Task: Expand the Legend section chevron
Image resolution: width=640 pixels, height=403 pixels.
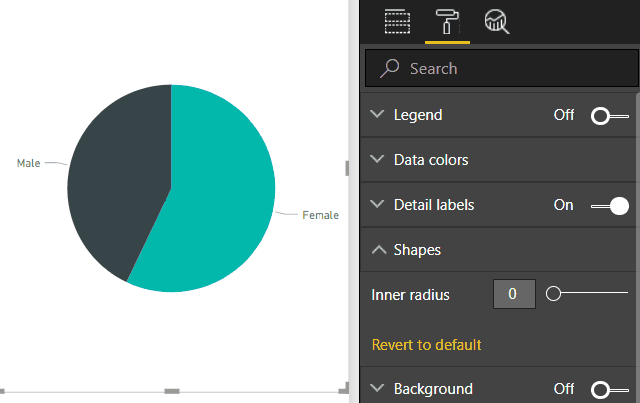Action: coord(378,114)
